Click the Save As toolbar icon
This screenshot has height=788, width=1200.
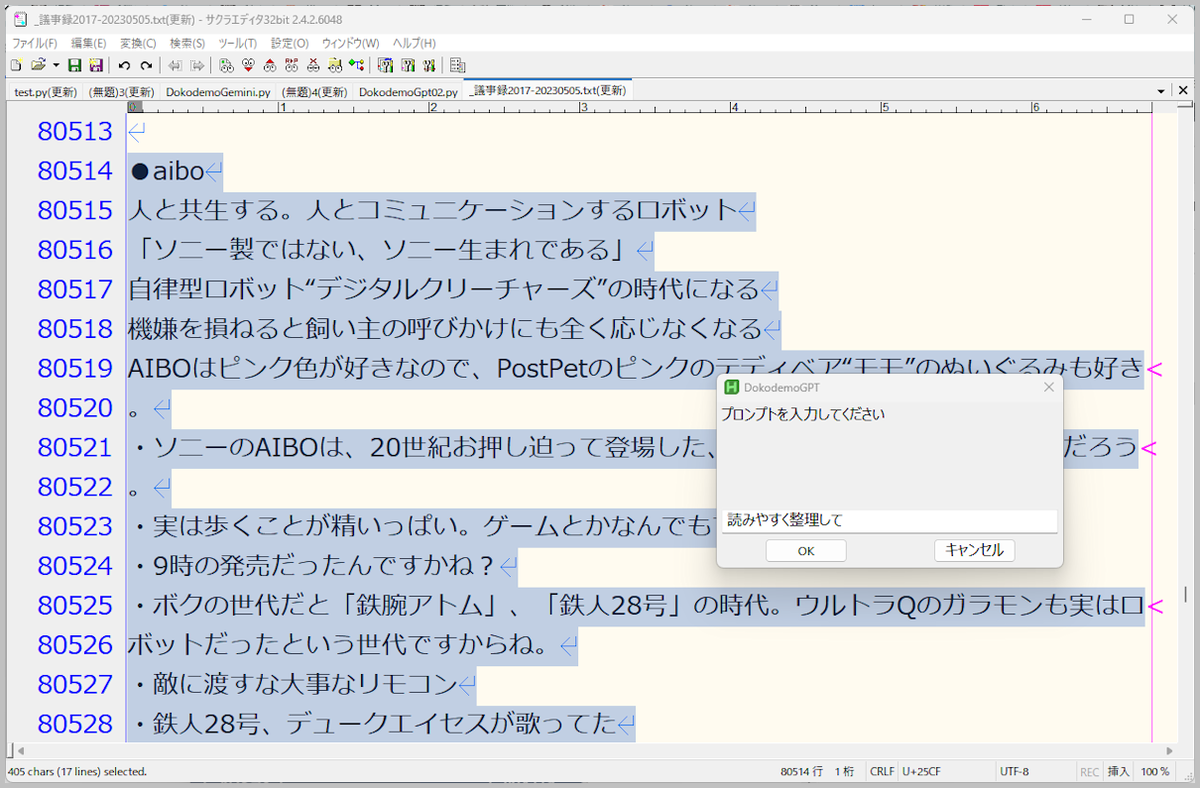coord(96,66)
